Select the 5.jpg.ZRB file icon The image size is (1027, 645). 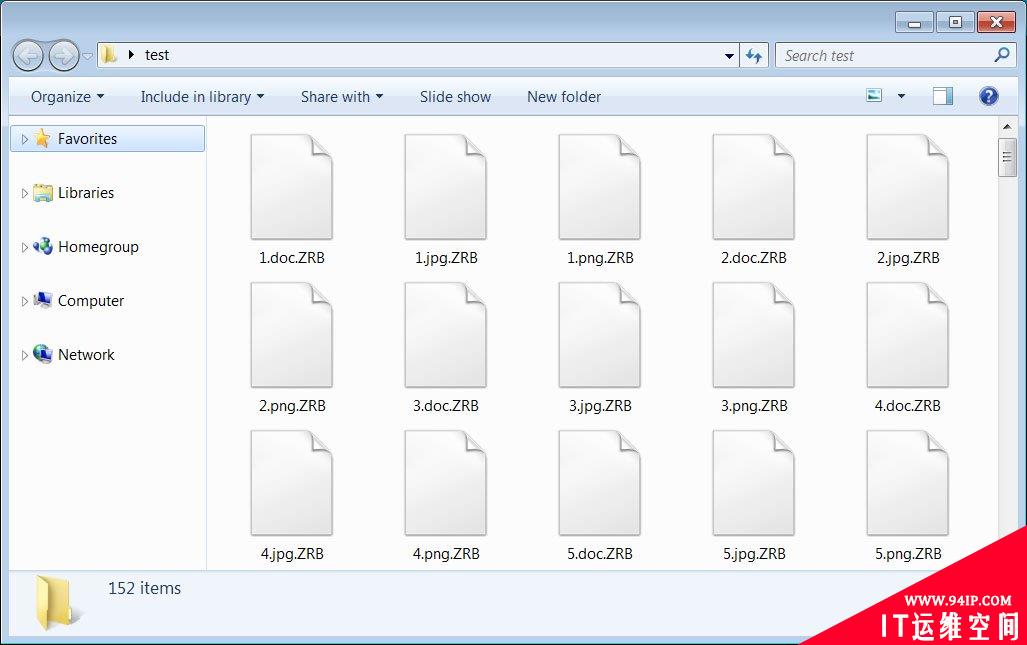coord(753,483)
